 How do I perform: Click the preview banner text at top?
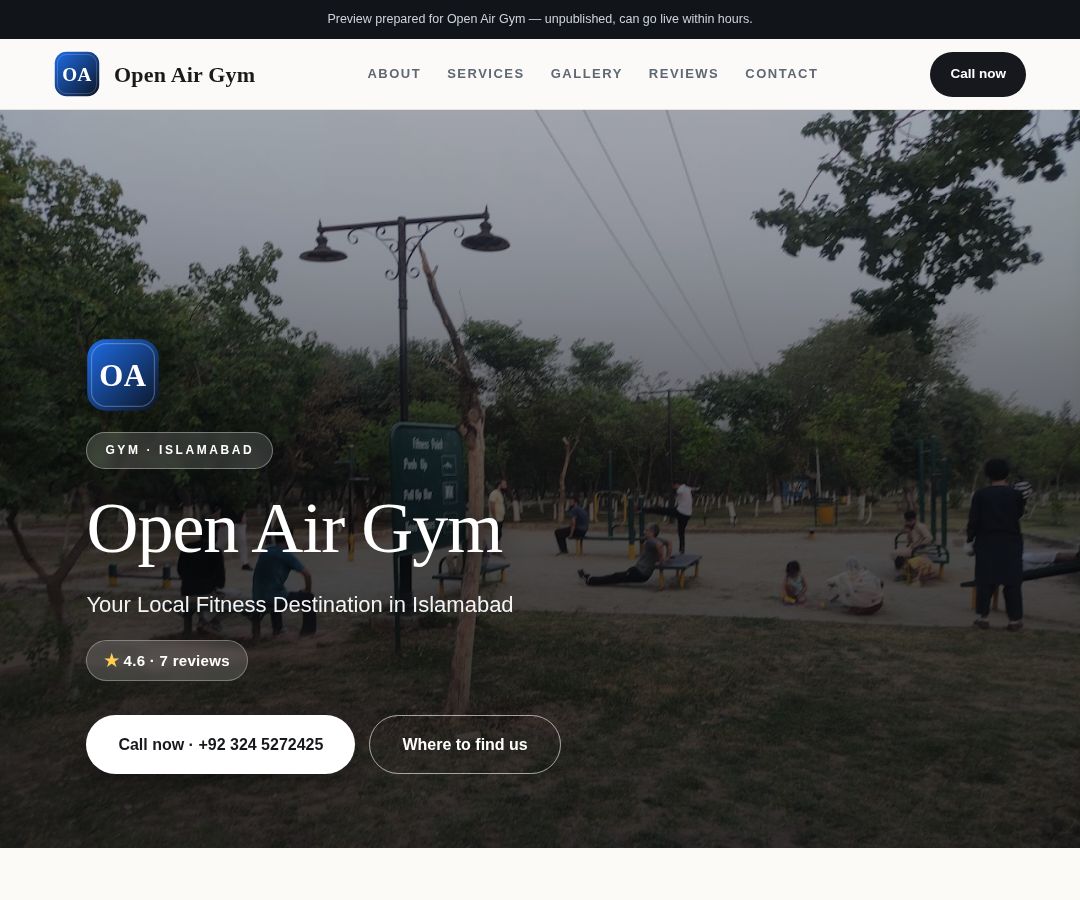540,19
